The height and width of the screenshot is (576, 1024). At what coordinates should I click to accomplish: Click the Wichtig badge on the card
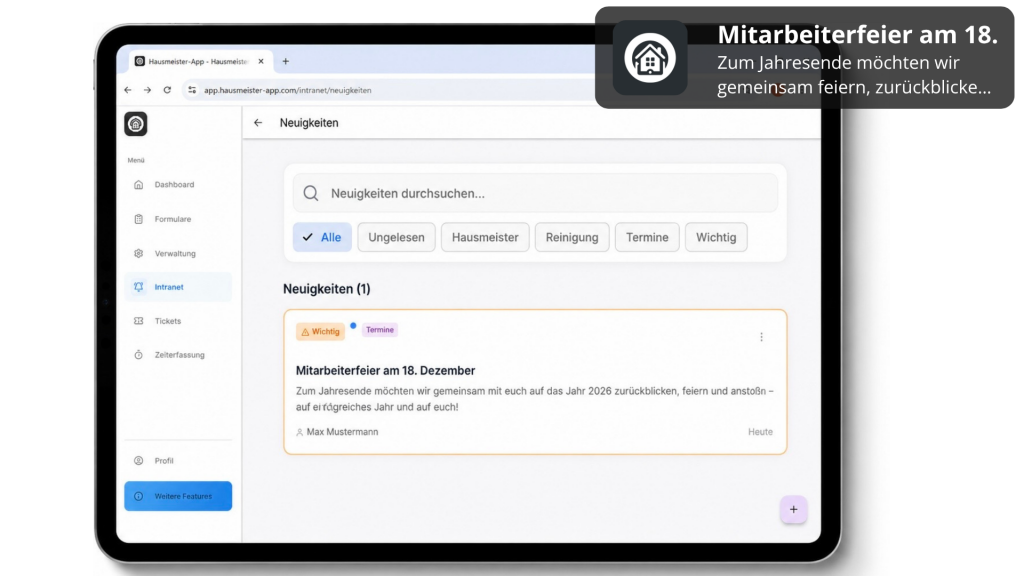(x=320, y=332)
